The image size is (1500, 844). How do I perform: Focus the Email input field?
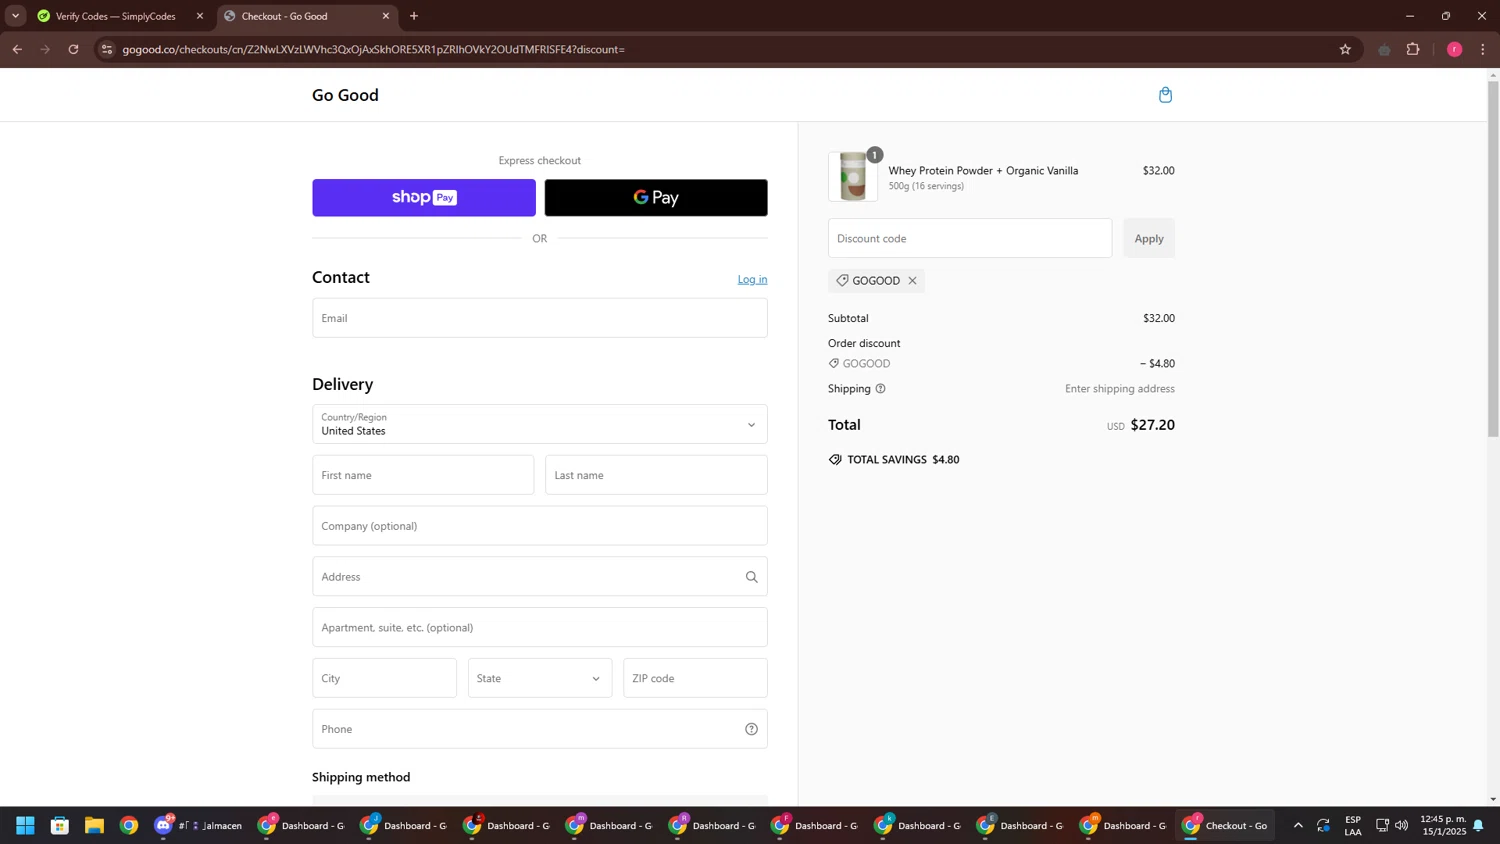click(540, 318)
